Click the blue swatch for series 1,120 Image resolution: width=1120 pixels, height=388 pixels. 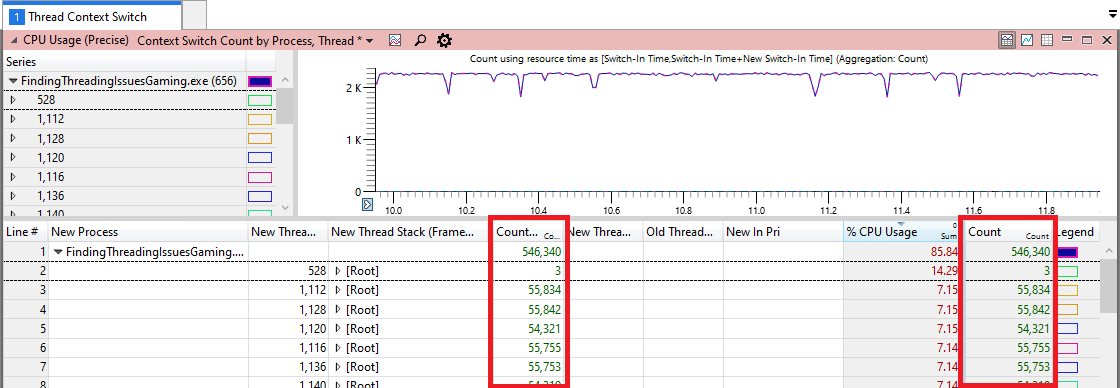[259, 157]
